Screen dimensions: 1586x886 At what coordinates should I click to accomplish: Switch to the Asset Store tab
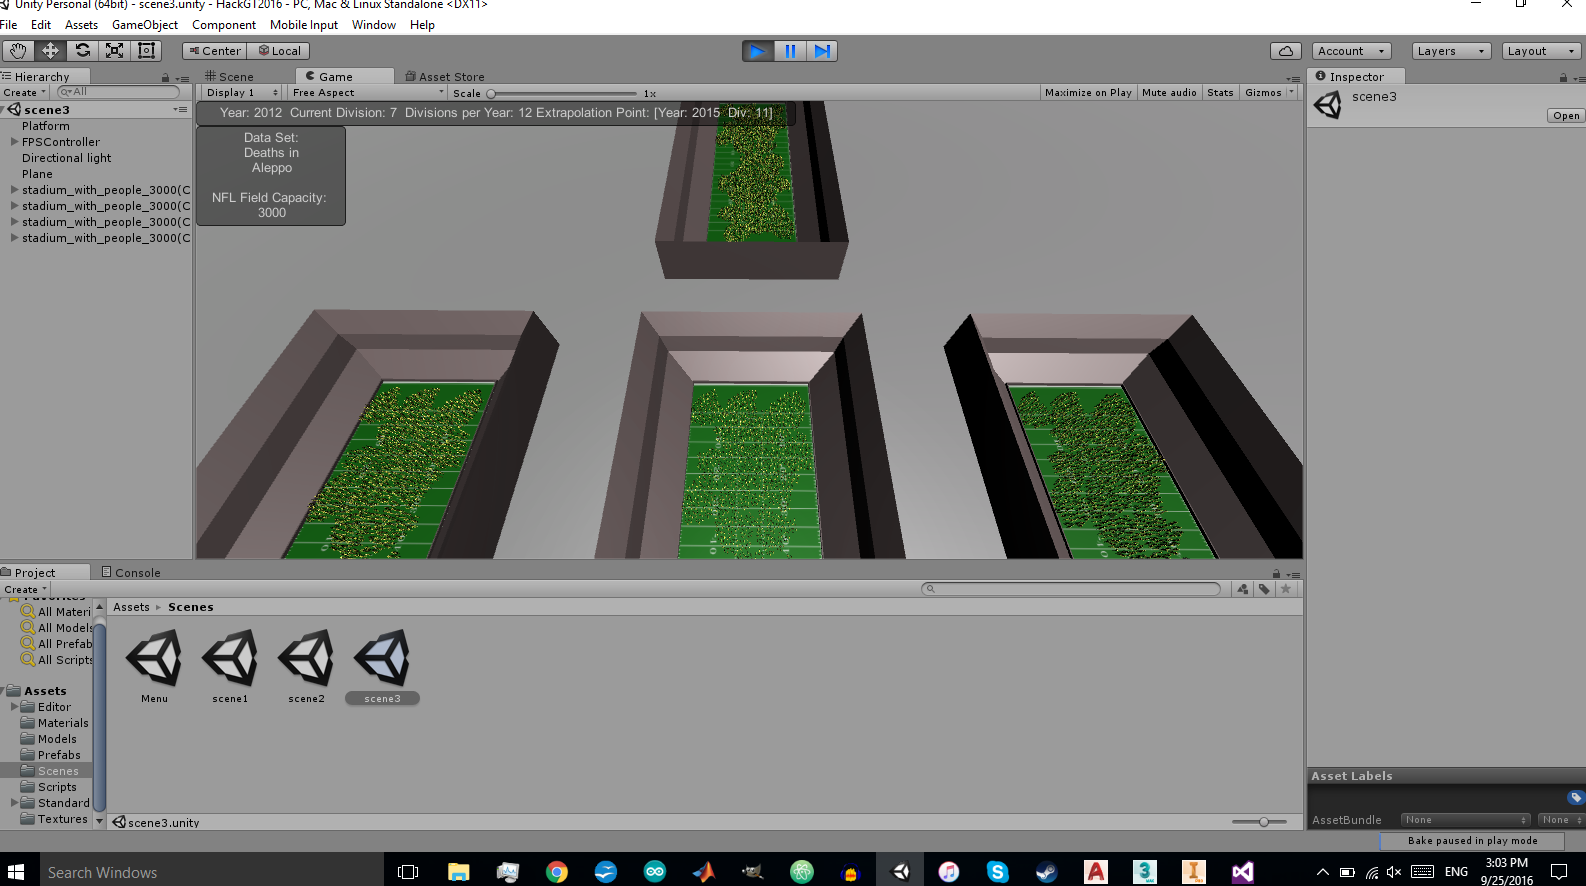point(445,76)
